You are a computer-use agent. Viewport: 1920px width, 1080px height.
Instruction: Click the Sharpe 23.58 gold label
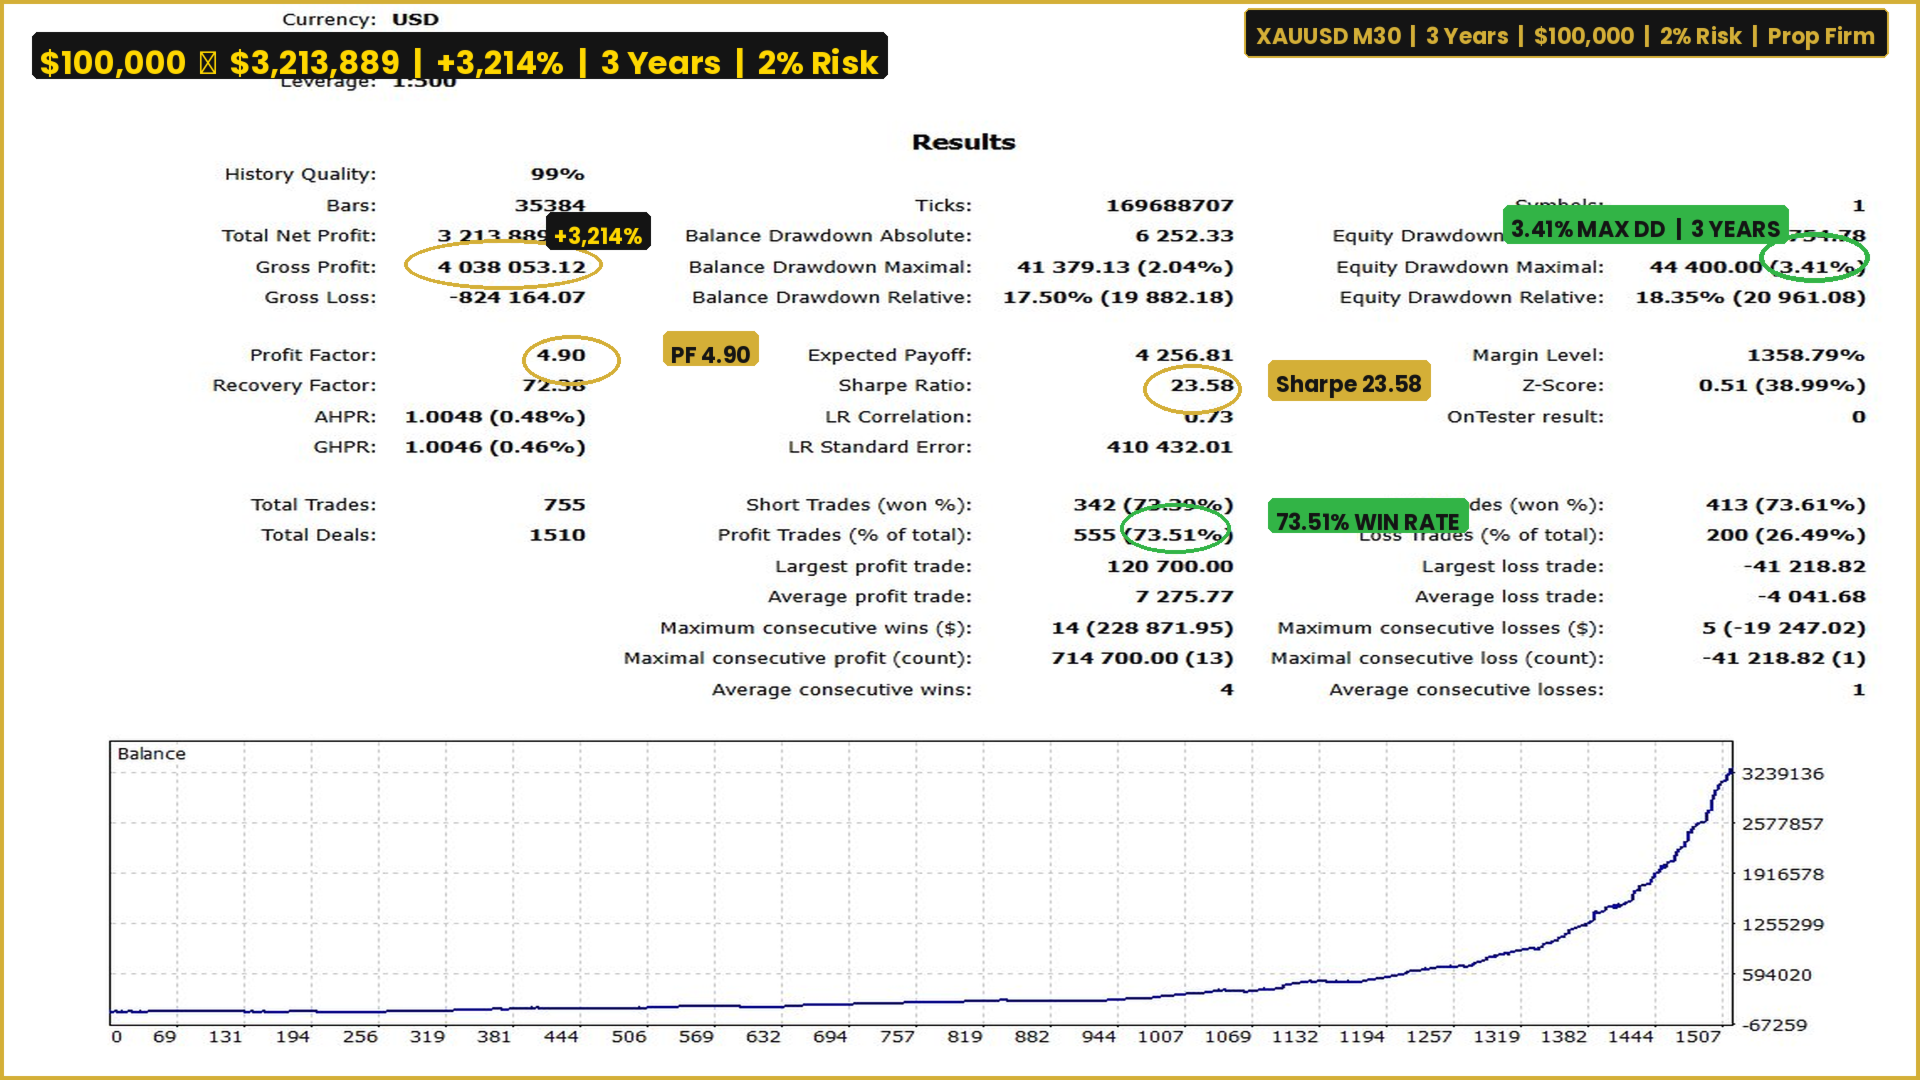[1348, 384]
